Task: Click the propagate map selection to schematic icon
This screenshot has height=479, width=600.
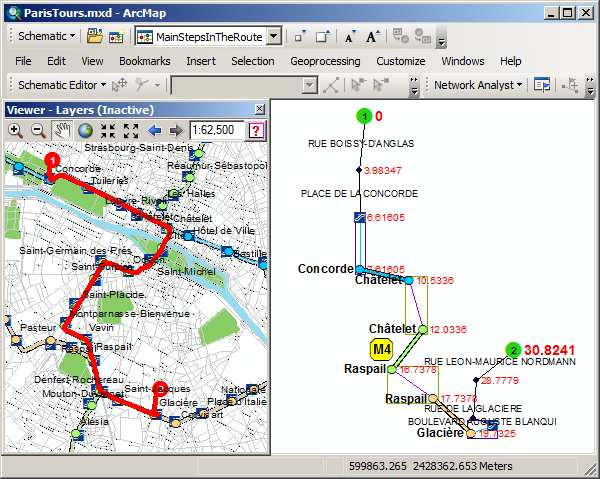Action: (x=423, y=36)
